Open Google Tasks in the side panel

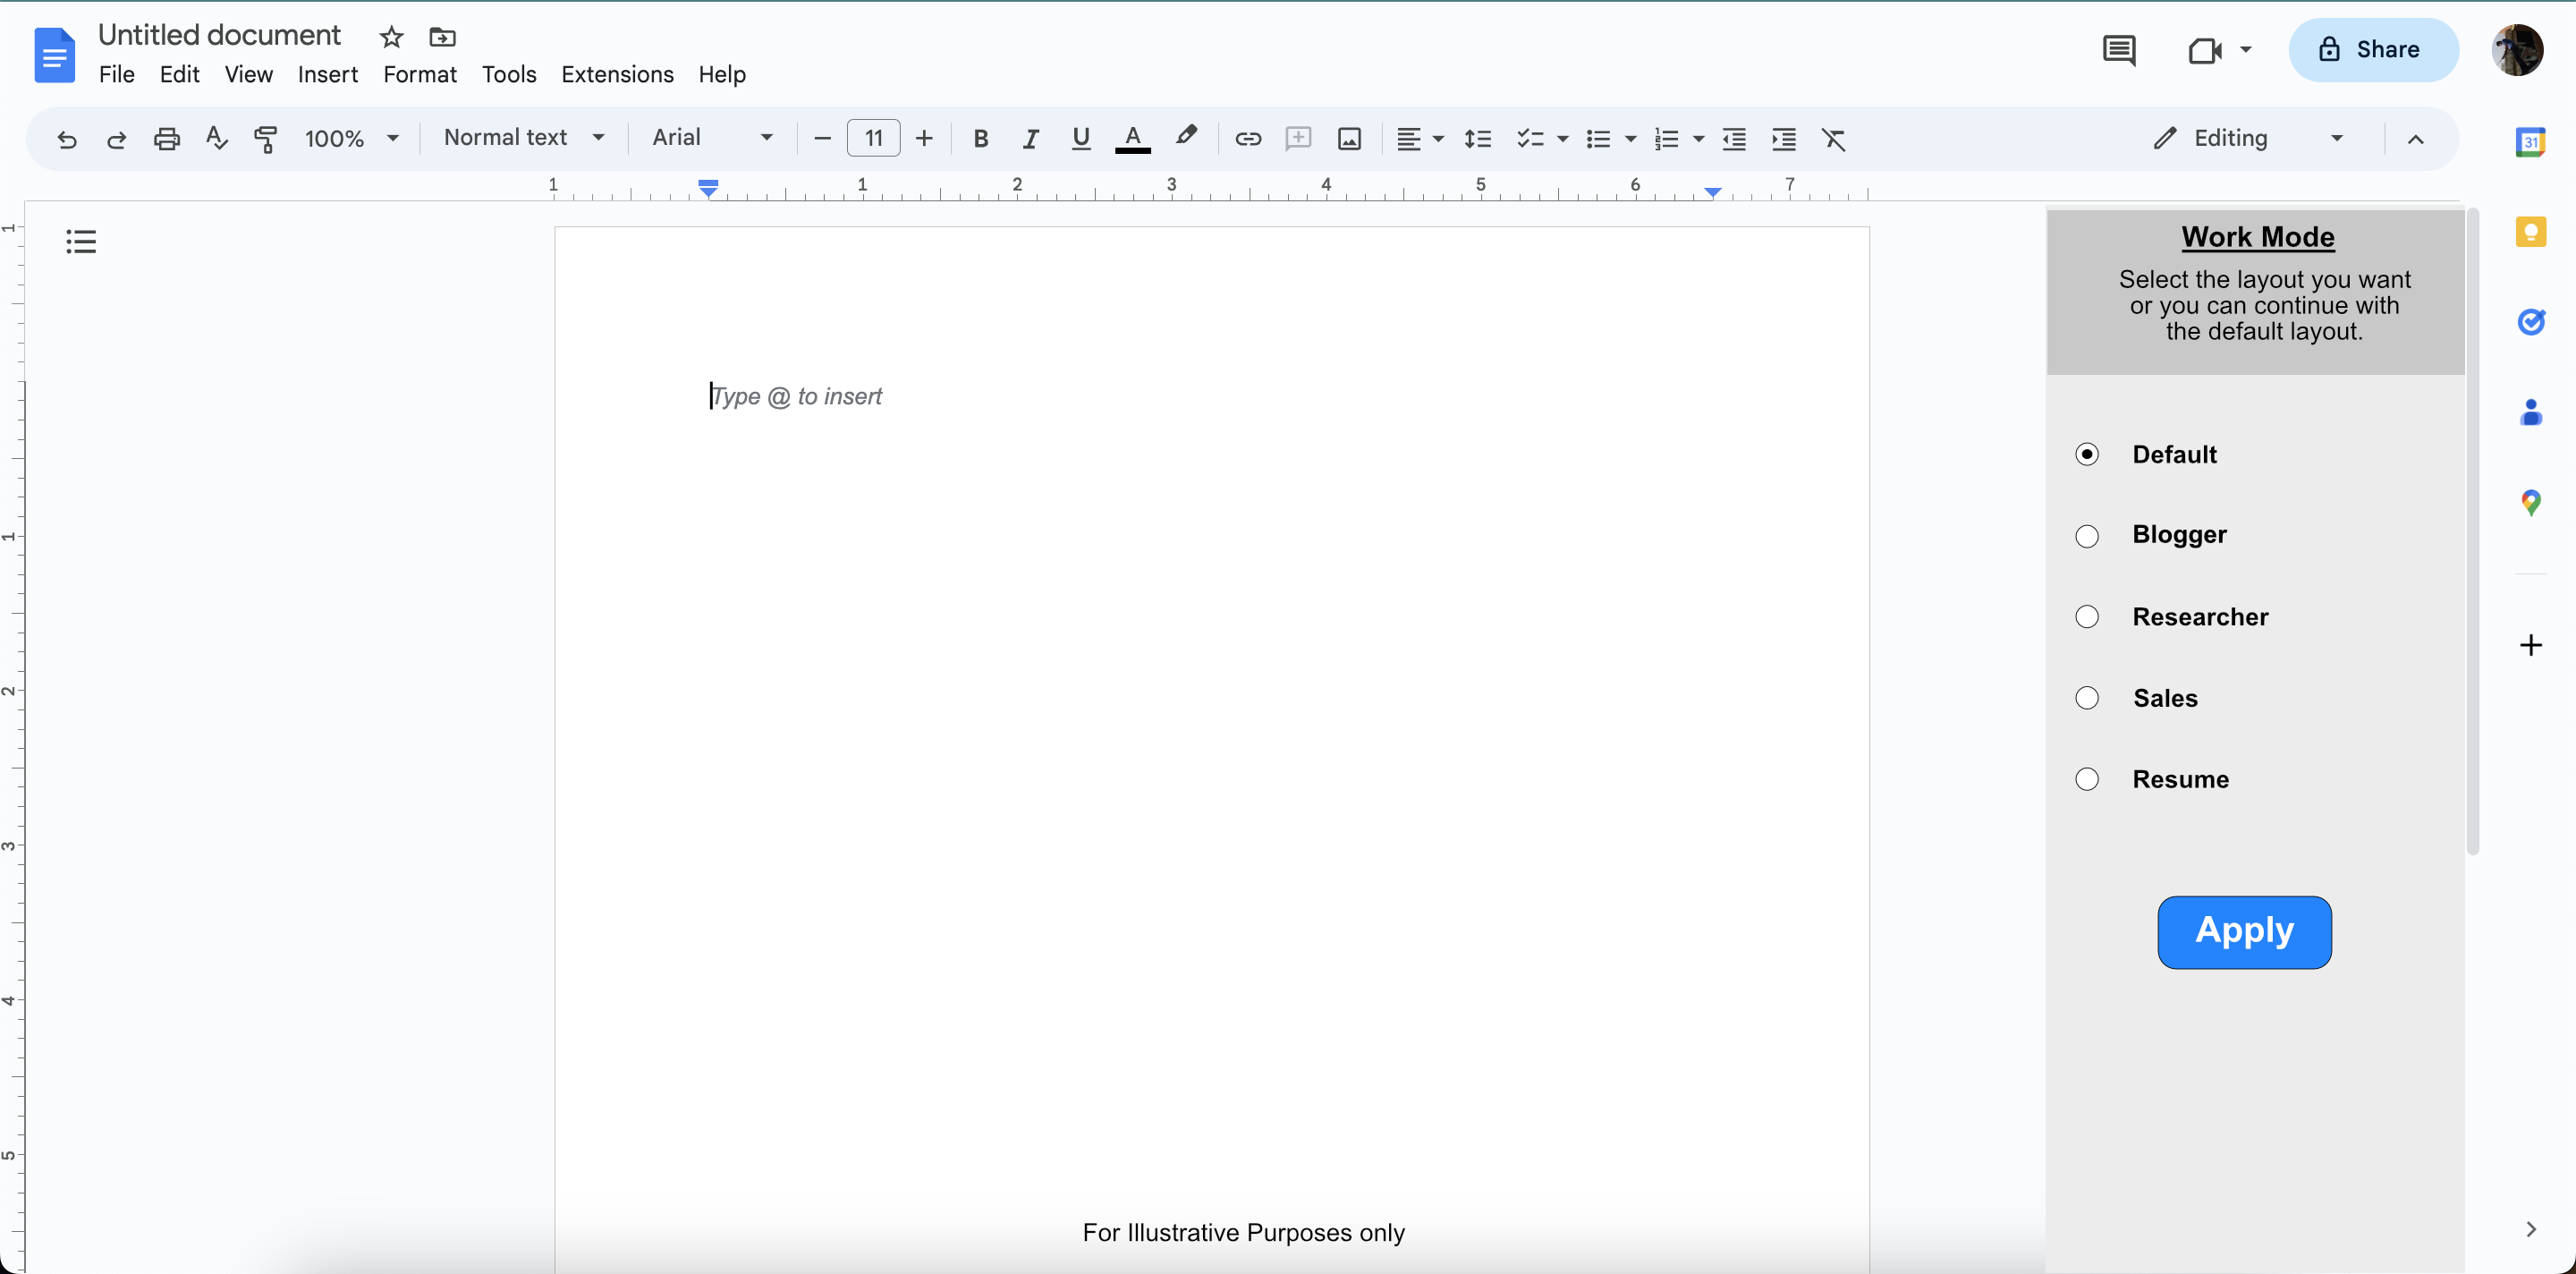tap(2530, 322)
